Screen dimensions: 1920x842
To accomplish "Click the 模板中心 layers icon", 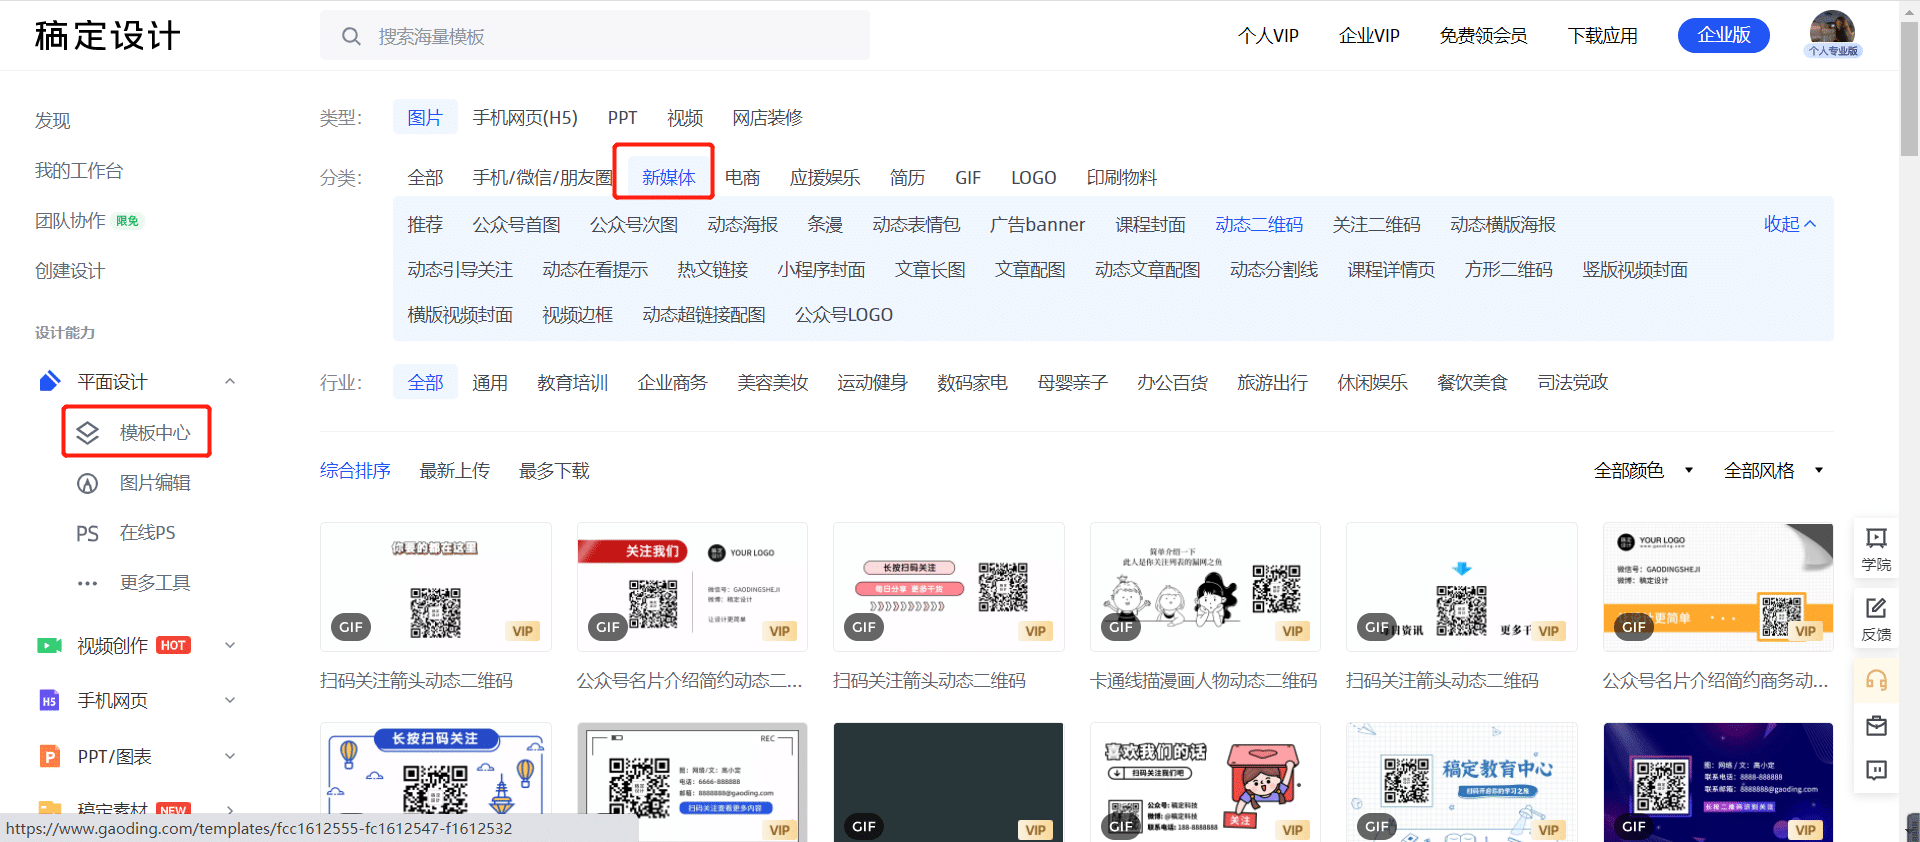I will 88,432.
